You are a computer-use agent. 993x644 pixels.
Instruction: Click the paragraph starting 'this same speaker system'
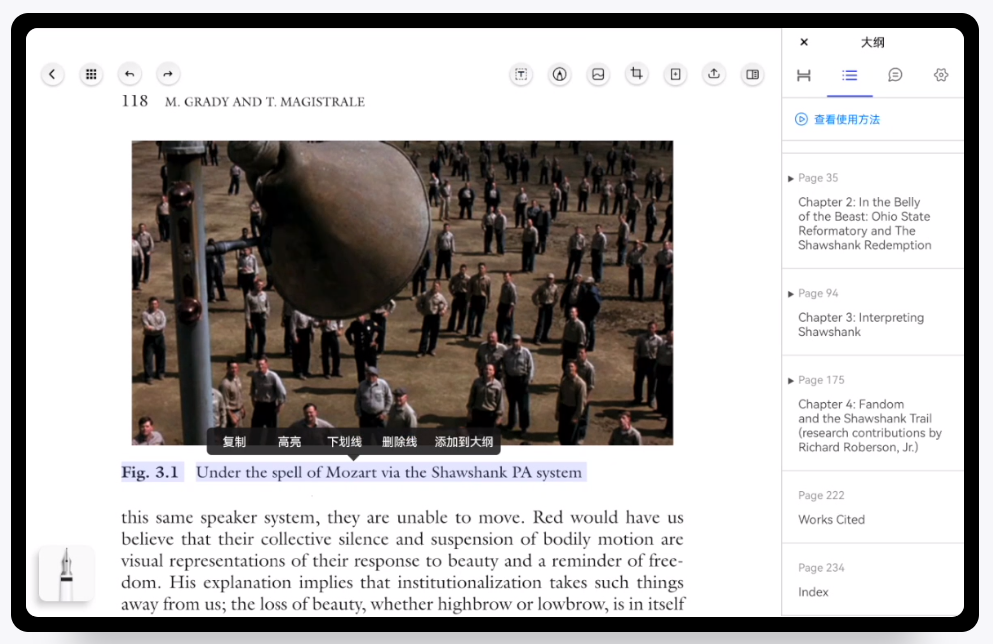coord(403,560)
